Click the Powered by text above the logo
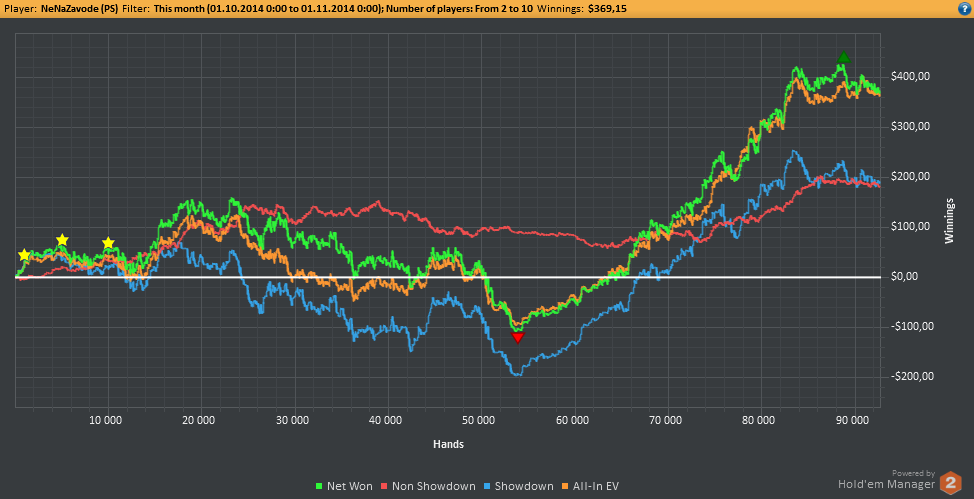The image size is (974, 499). [x=914, y=474]
